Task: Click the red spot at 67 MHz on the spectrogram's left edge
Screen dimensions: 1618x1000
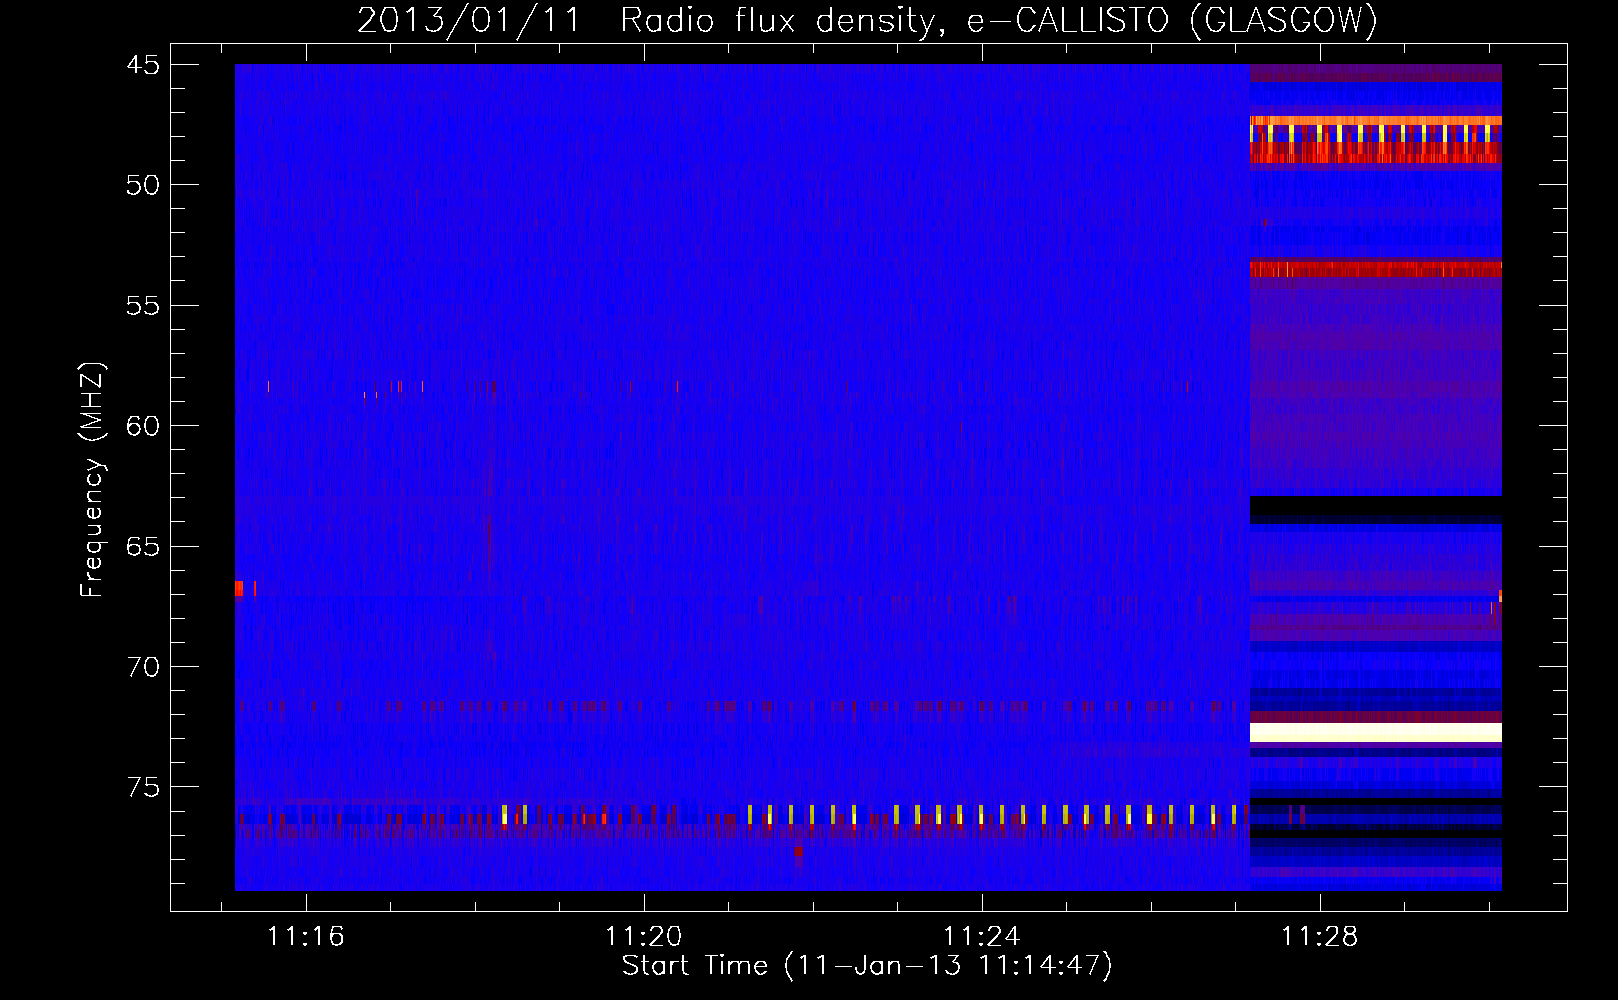Action: tap(239, 588)
